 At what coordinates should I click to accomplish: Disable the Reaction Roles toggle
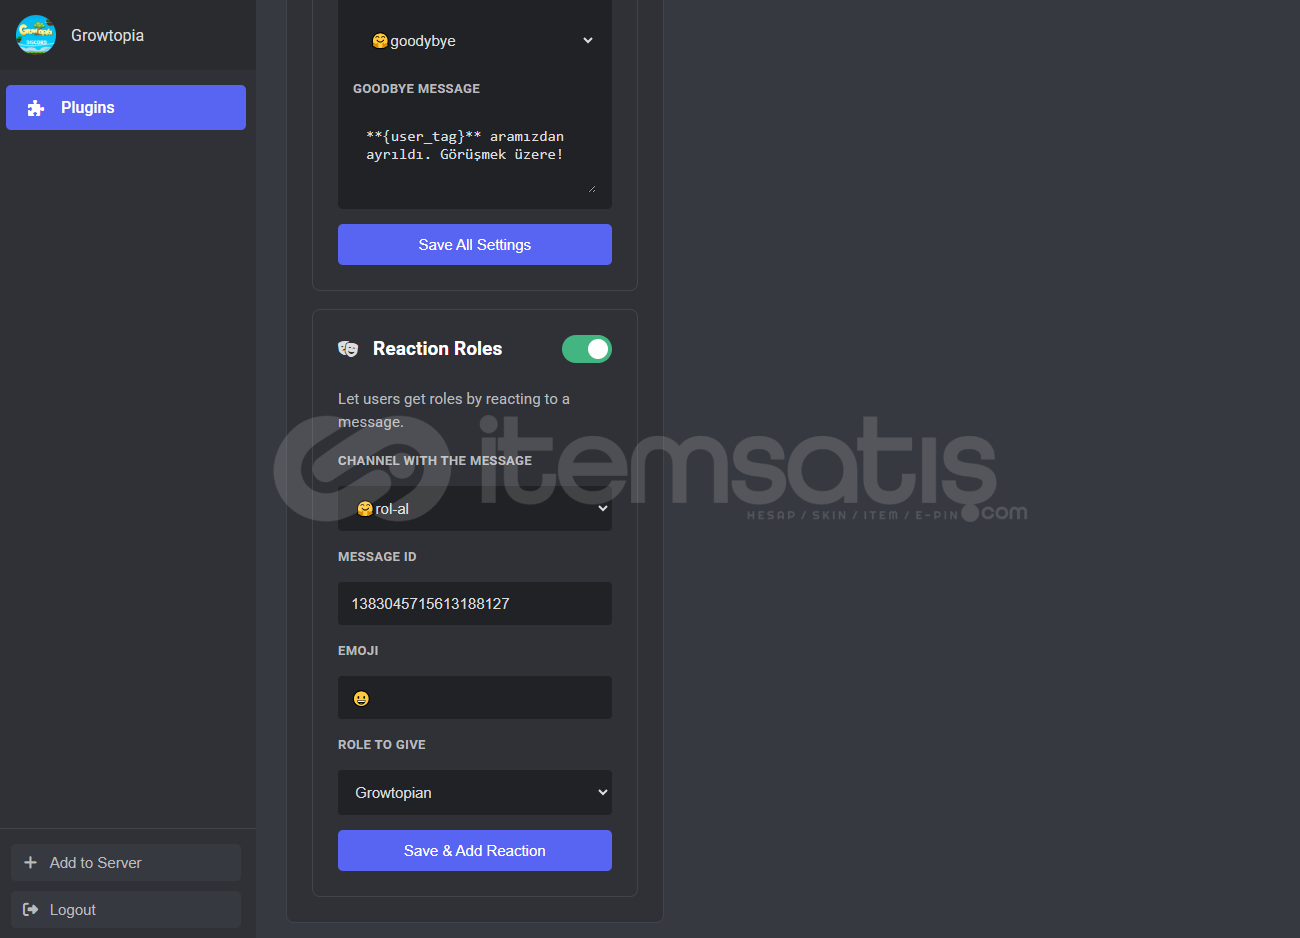(x=587, y=349)
